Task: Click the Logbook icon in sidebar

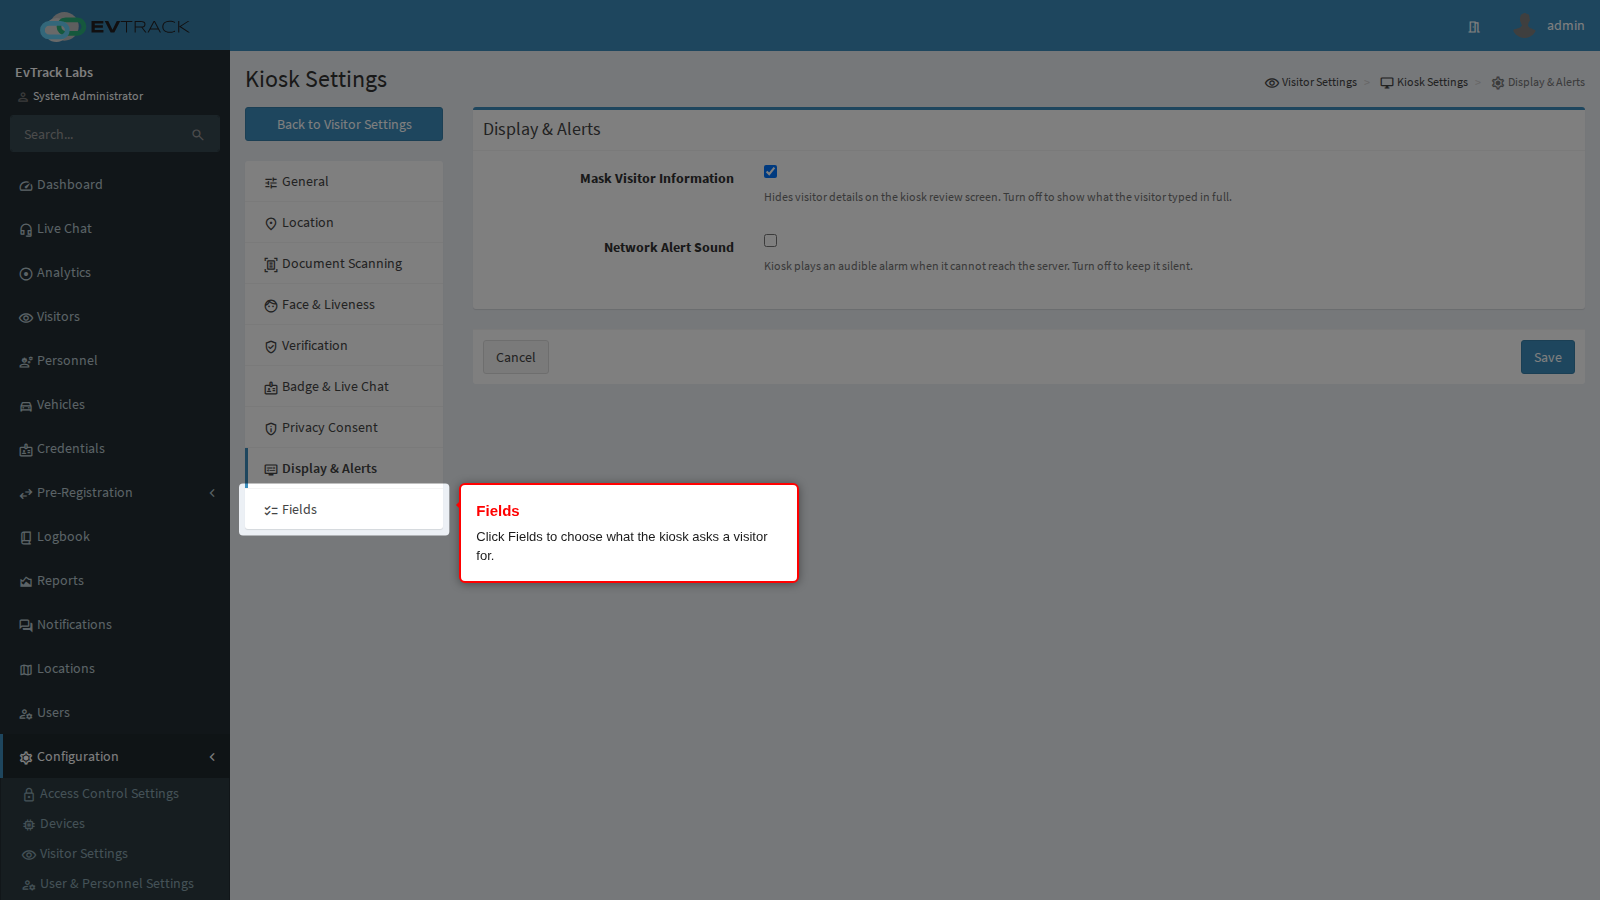Action: coord(26,538)
